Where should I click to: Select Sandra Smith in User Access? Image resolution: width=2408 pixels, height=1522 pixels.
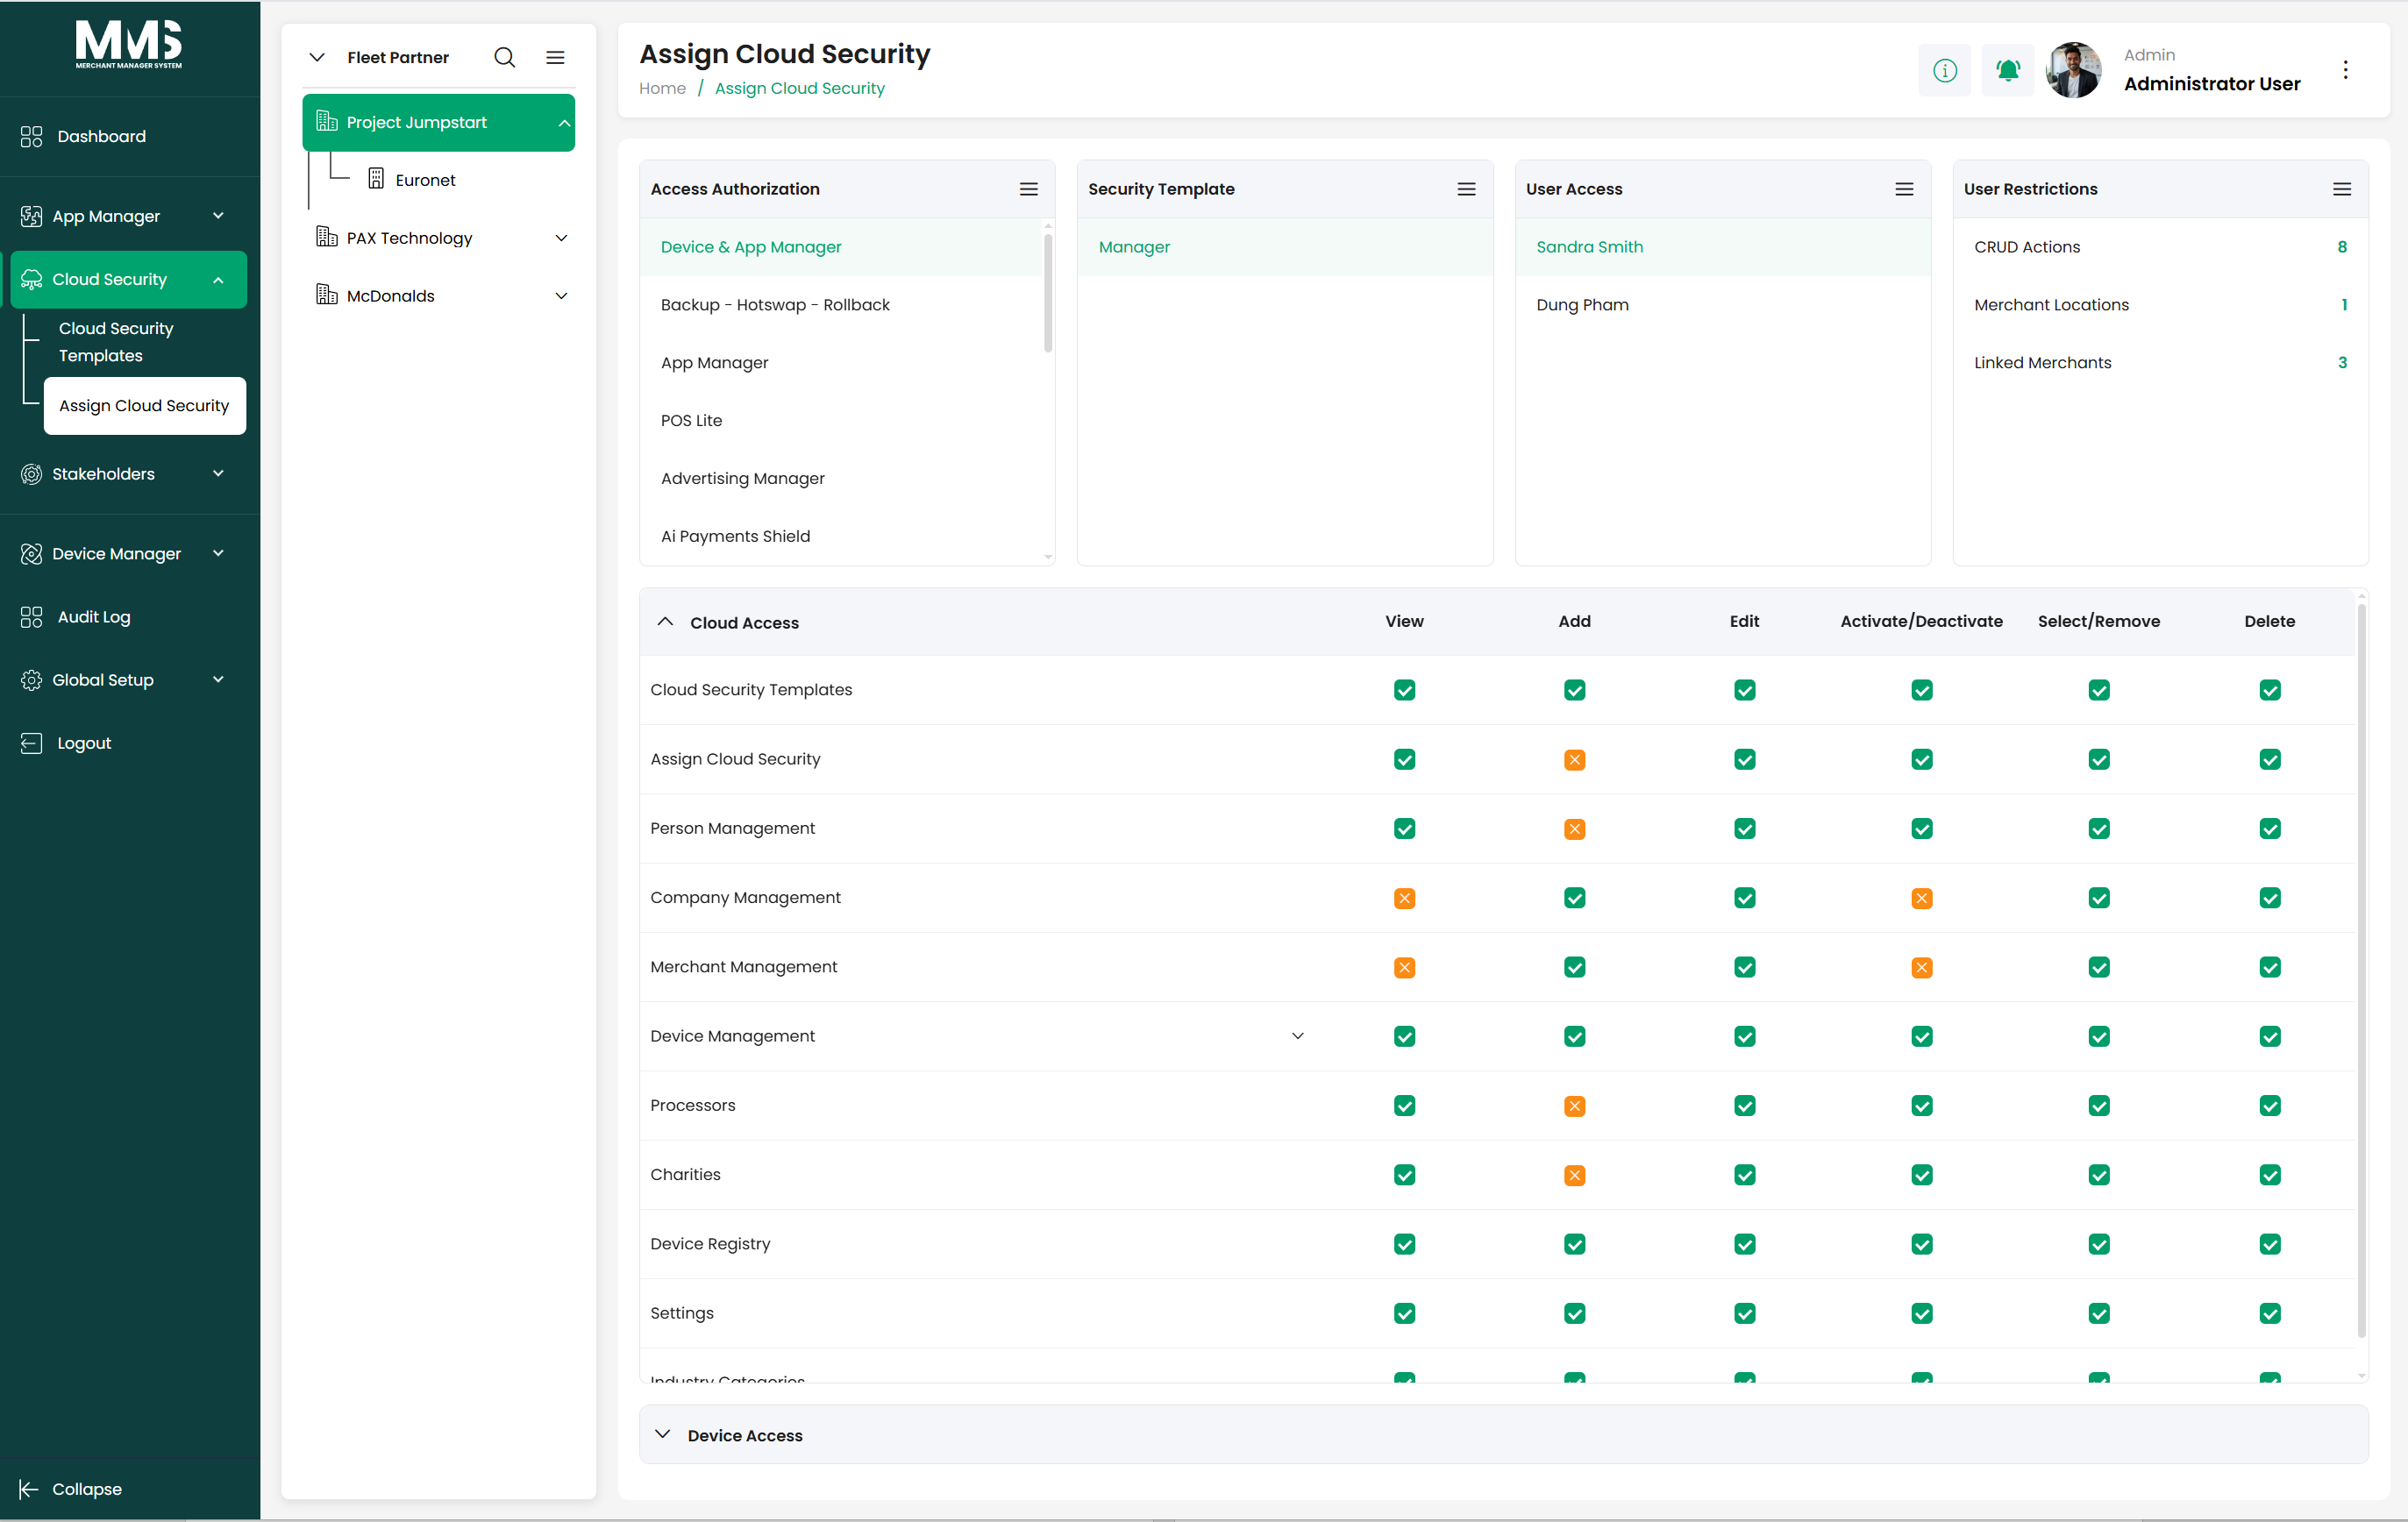point(1723,247)
